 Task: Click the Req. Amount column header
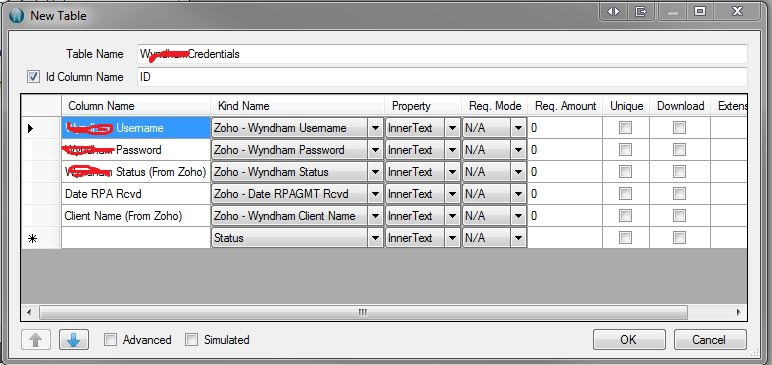tap(565, 106)
